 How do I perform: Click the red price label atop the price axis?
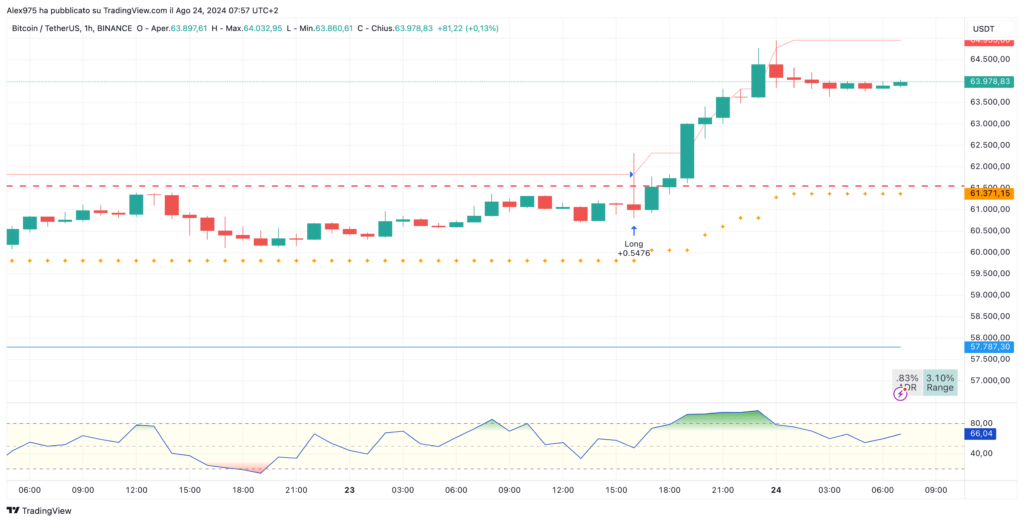(x=990, y=41)
